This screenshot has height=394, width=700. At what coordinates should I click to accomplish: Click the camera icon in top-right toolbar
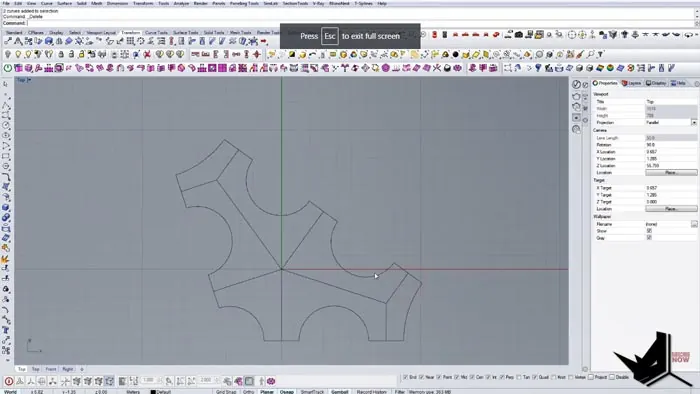(x=519, y=34)
